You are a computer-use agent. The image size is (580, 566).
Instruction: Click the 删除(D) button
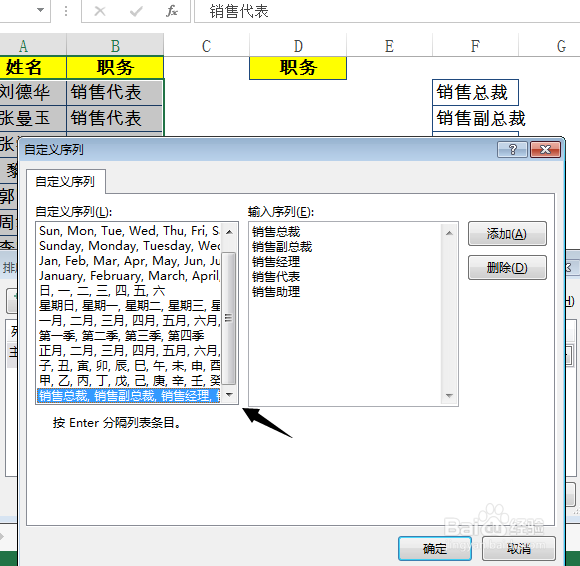(x=507, y=267)
